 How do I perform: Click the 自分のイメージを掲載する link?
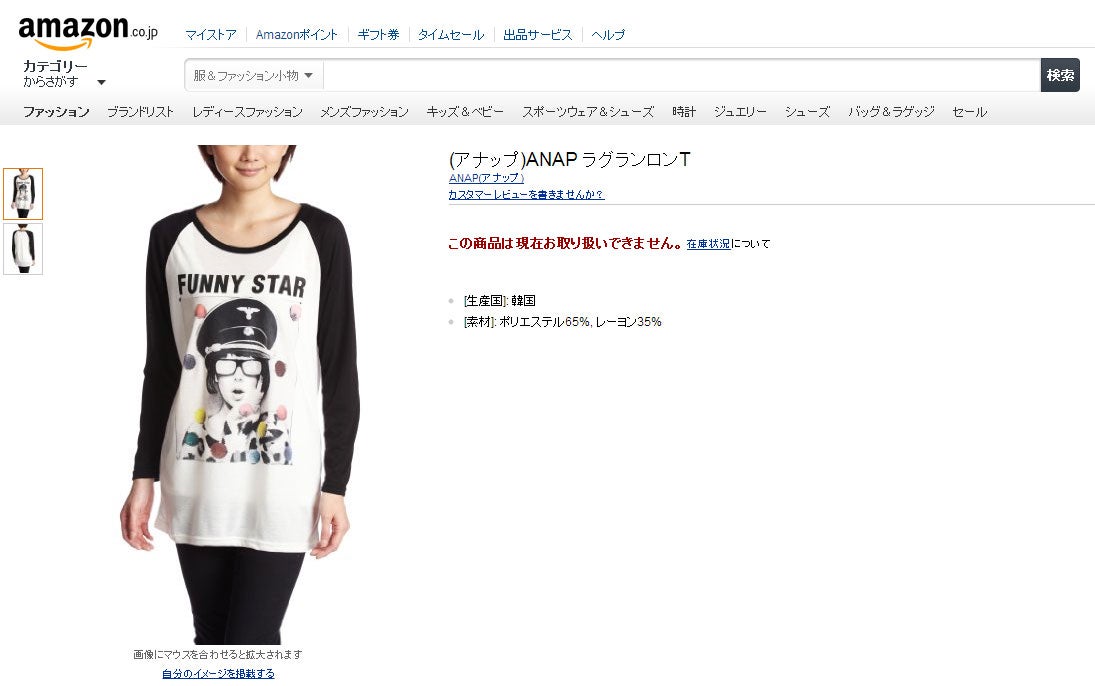click(218, 673)
